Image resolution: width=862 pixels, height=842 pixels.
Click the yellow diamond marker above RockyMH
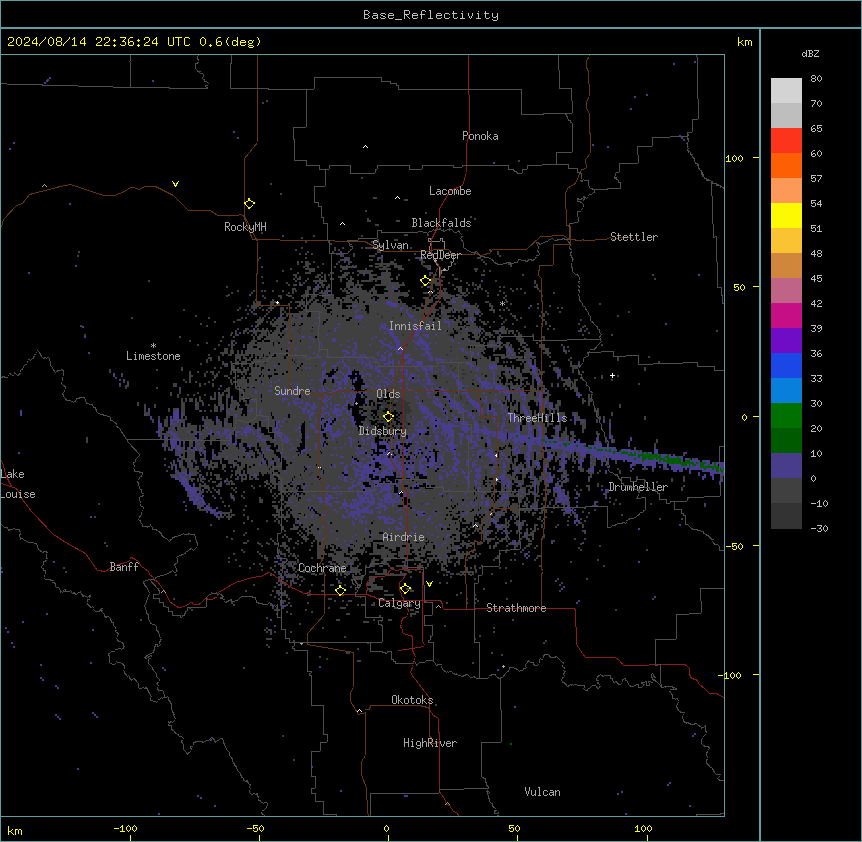point(249,204)
